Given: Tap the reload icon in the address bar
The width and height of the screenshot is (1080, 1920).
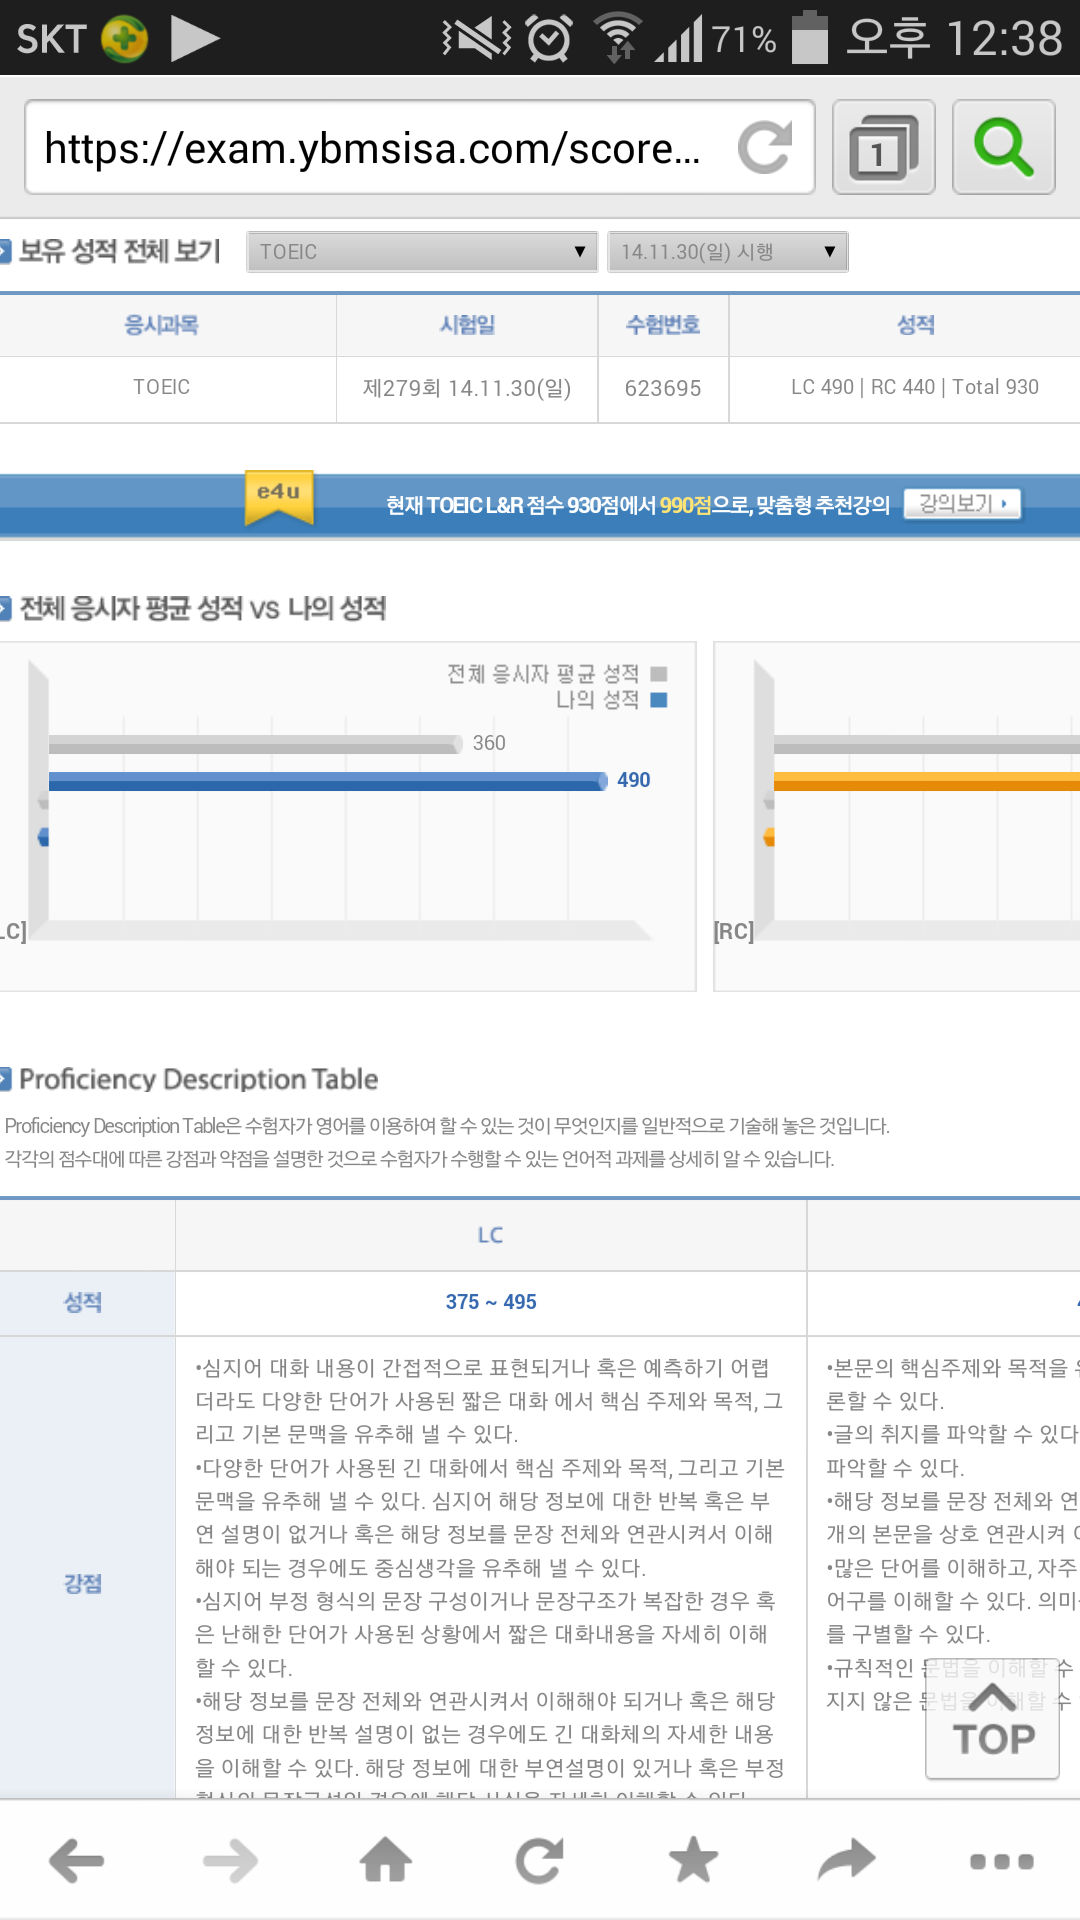Looking at the screenshot, I should [x=765, y=148].
